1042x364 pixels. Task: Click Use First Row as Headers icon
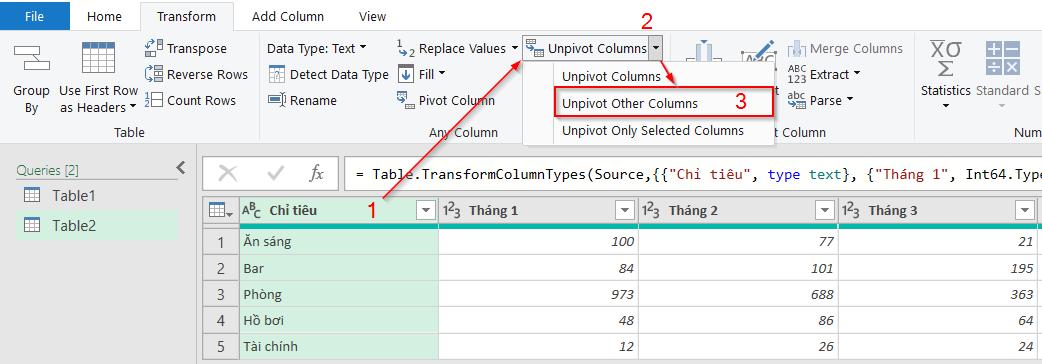pyautogui.click(x=98, y=58)
